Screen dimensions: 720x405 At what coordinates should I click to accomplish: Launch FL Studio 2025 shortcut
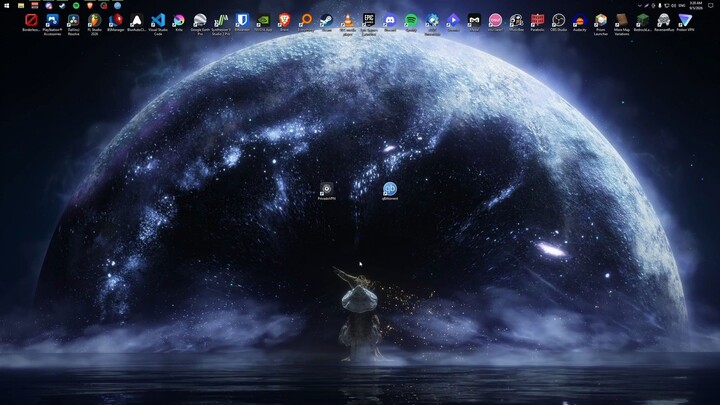tap(95, 23)
